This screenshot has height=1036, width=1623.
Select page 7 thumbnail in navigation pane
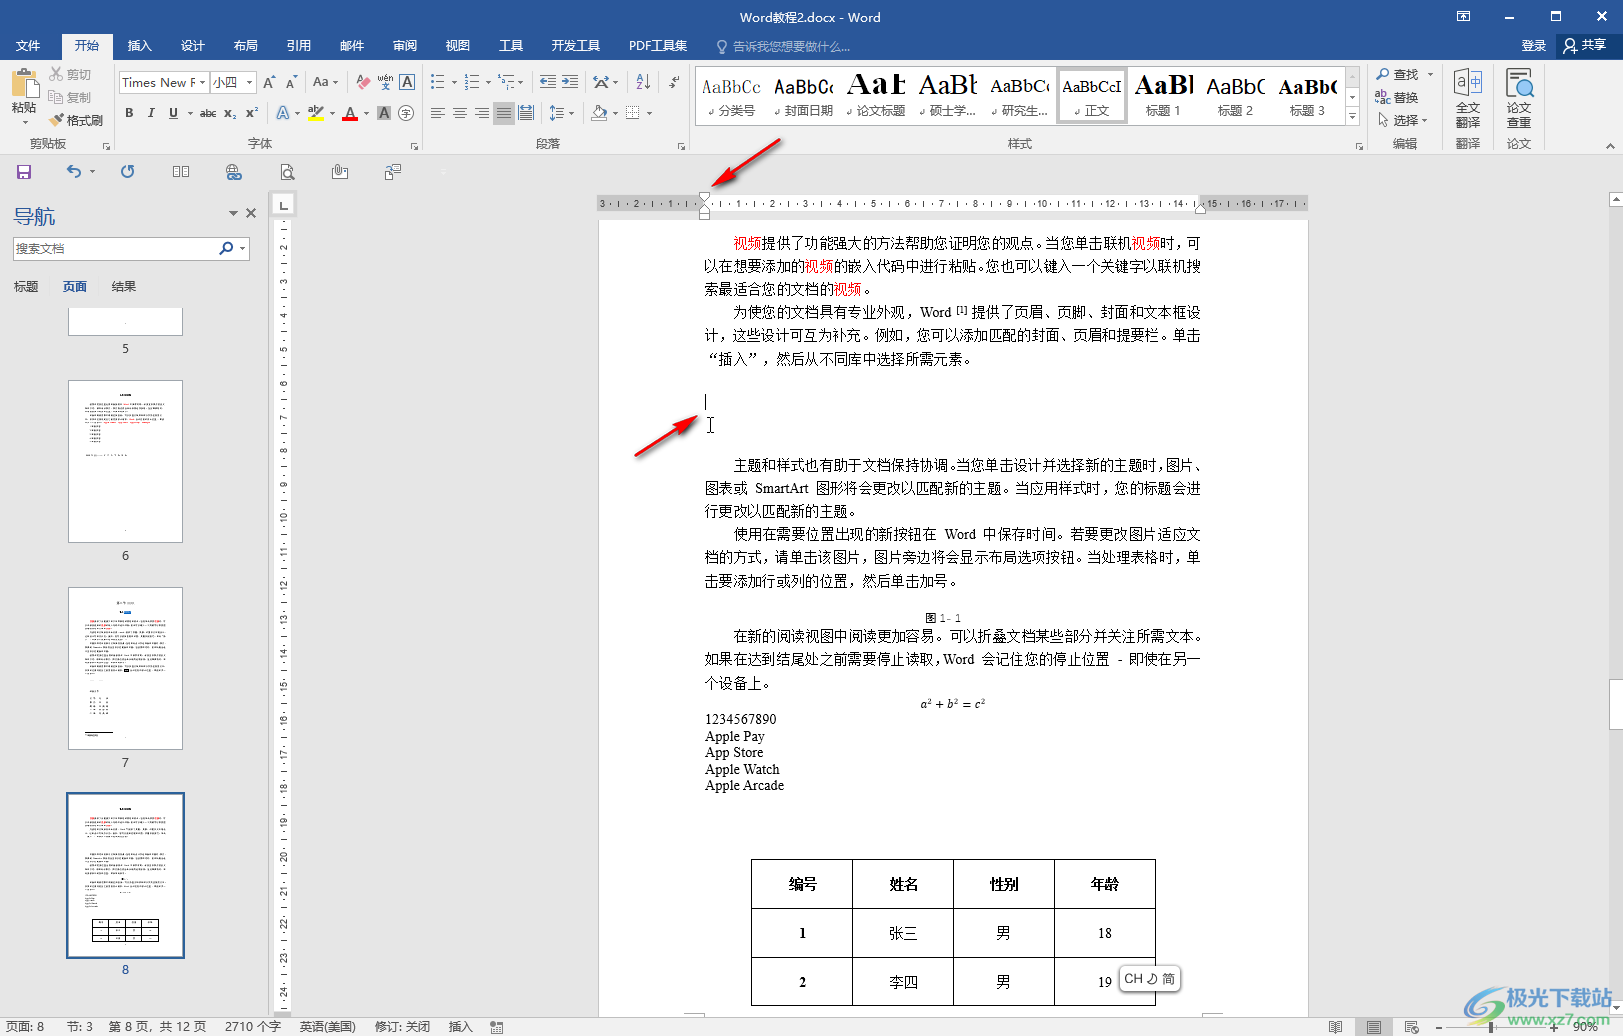click(125, 668)
